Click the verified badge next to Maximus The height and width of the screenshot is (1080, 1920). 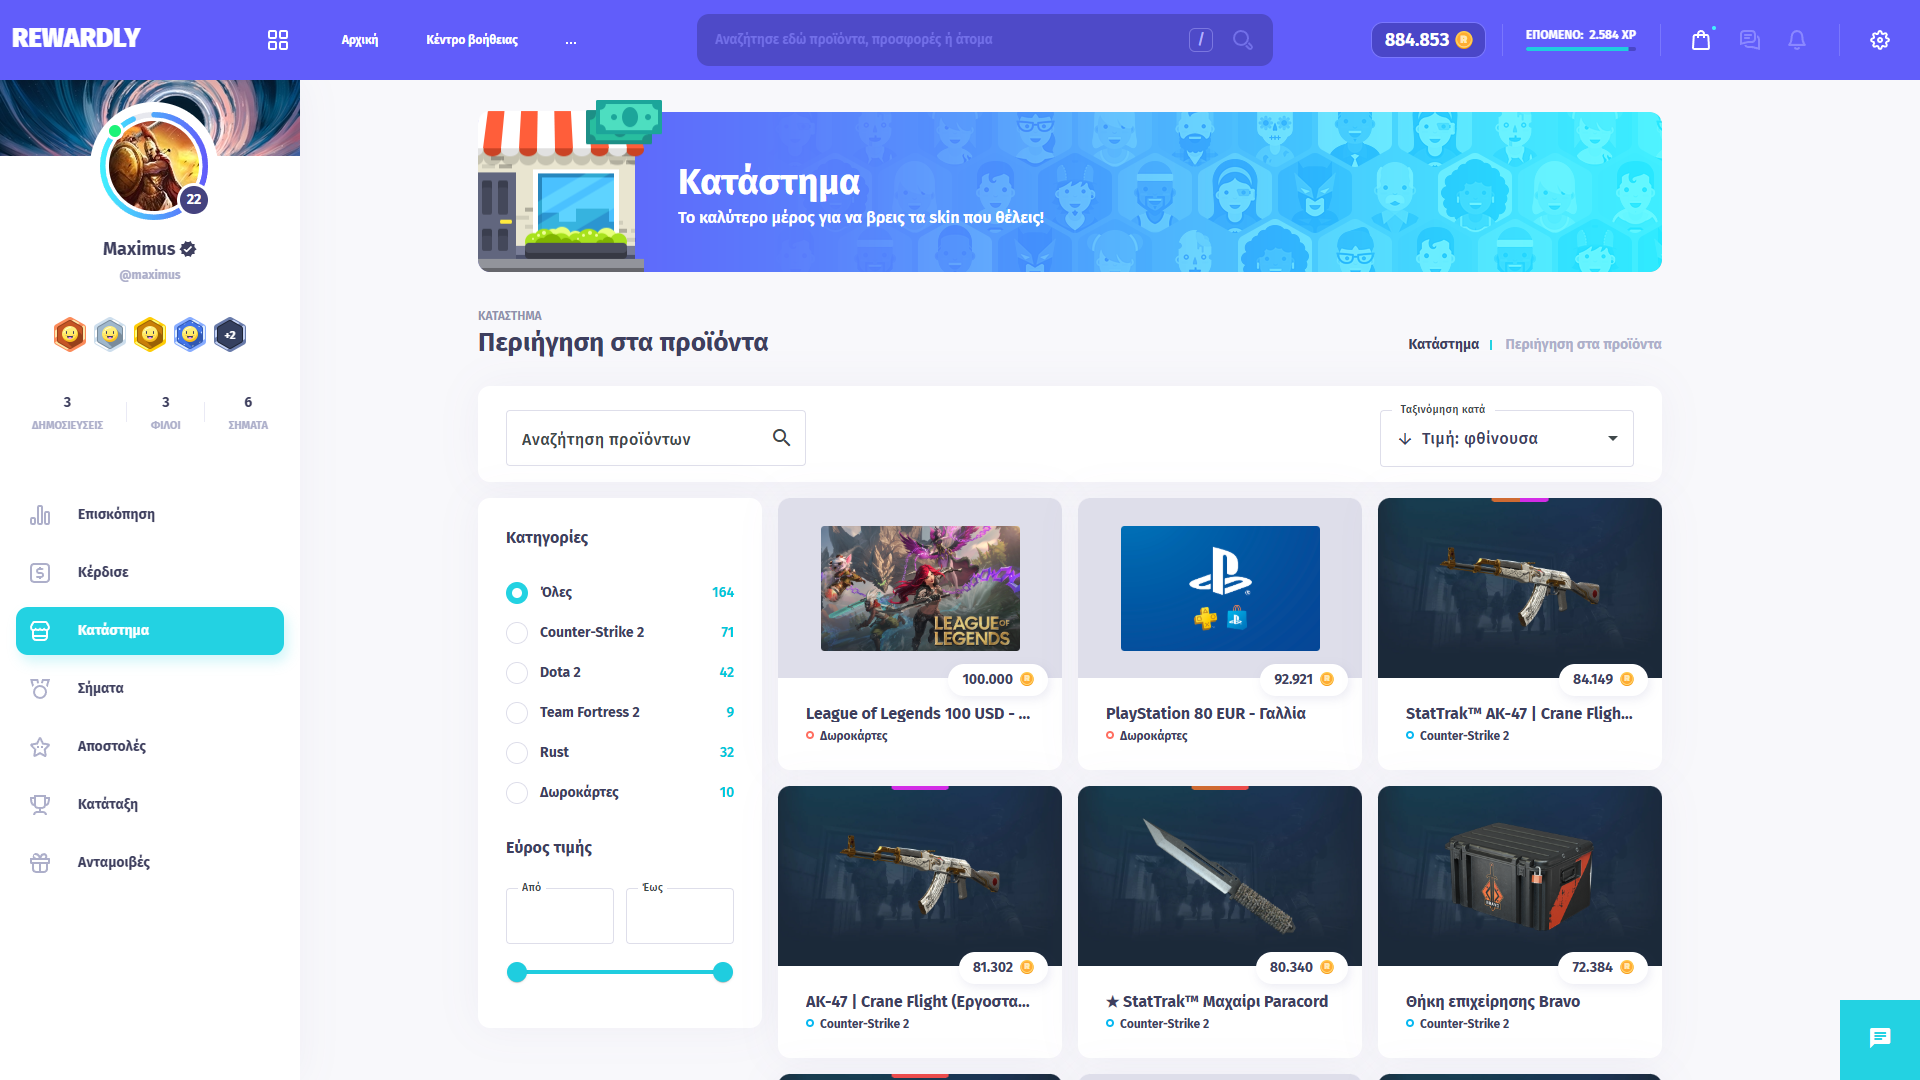click(188, 249)
